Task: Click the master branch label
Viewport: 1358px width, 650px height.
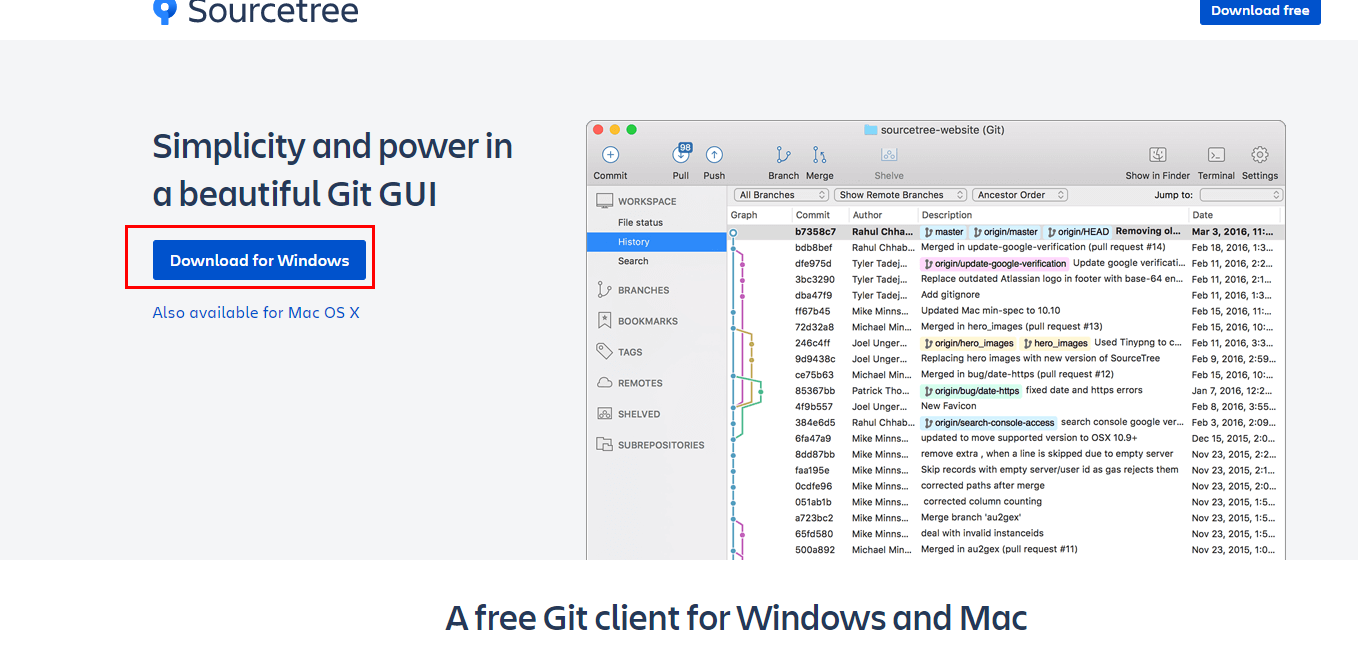Action: (943, 232)
